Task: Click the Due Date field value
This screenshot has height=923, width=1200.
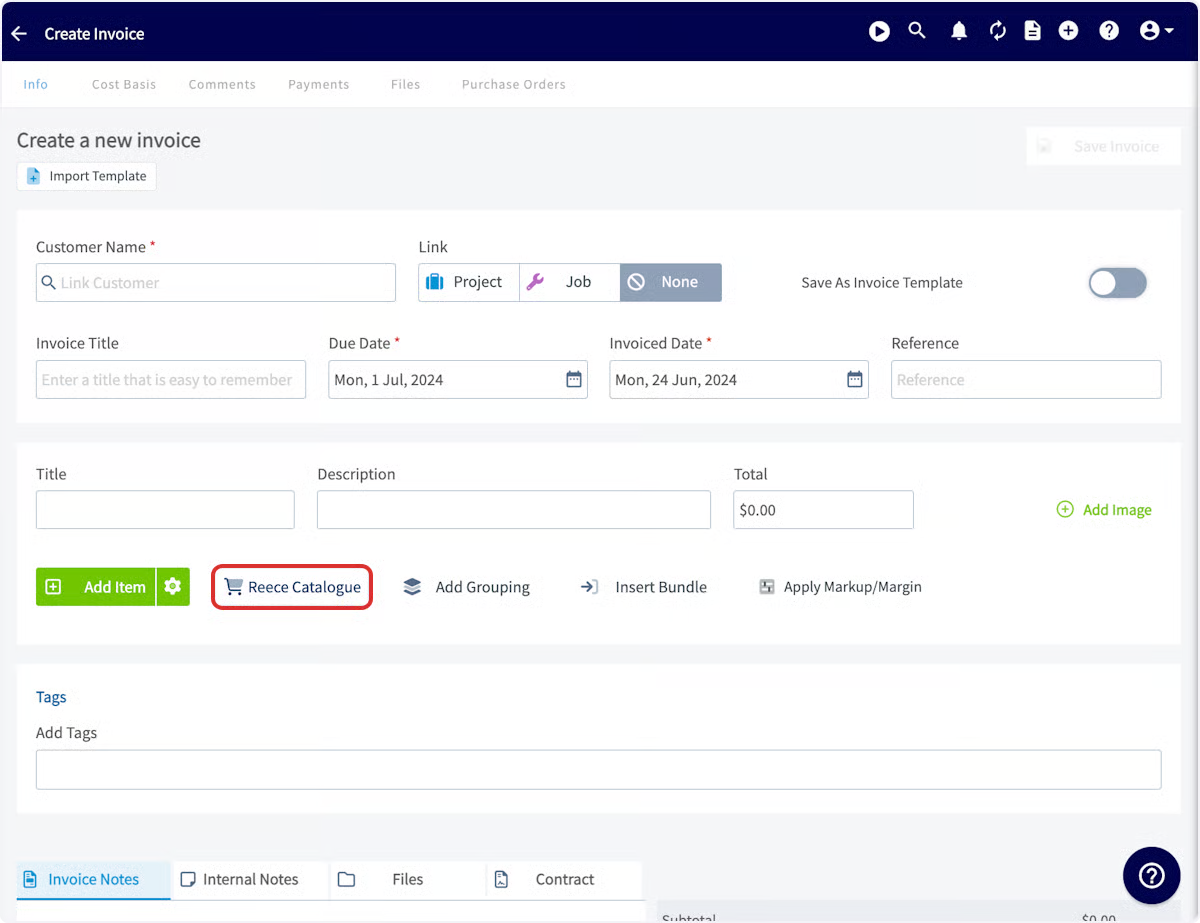Action: tap(389, 380)
